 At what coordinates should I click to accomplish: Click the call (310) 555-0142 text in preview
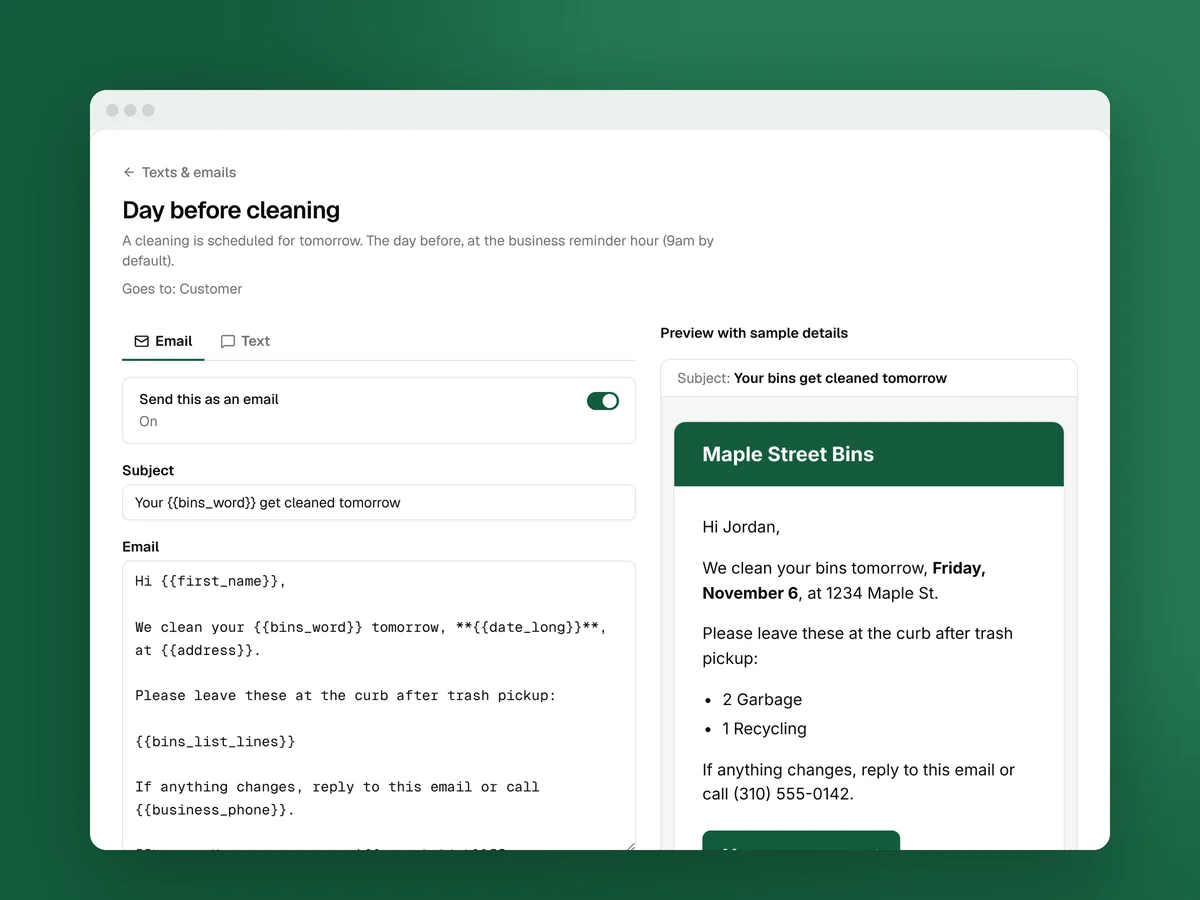point(778,795)
